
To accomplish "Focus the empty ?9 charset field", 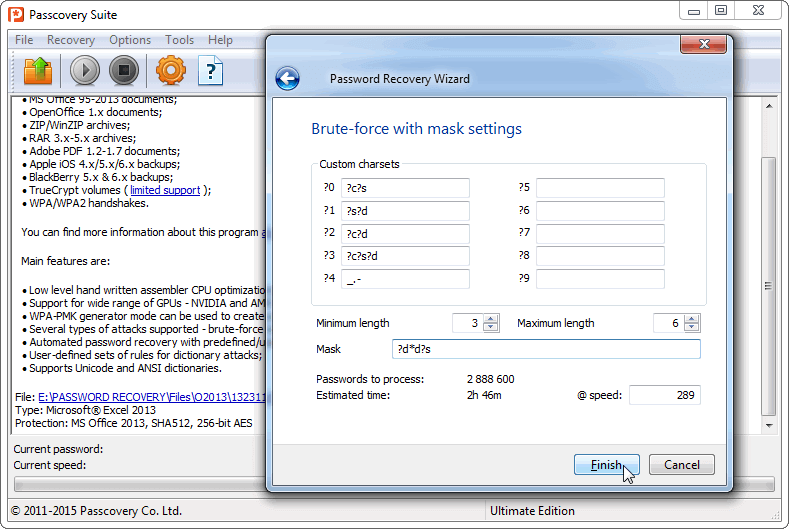I will [600, 279].
